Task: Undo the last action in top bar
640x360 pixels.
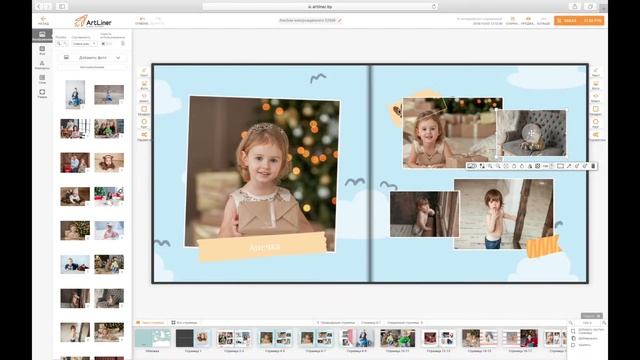Action: coord(142,20)
